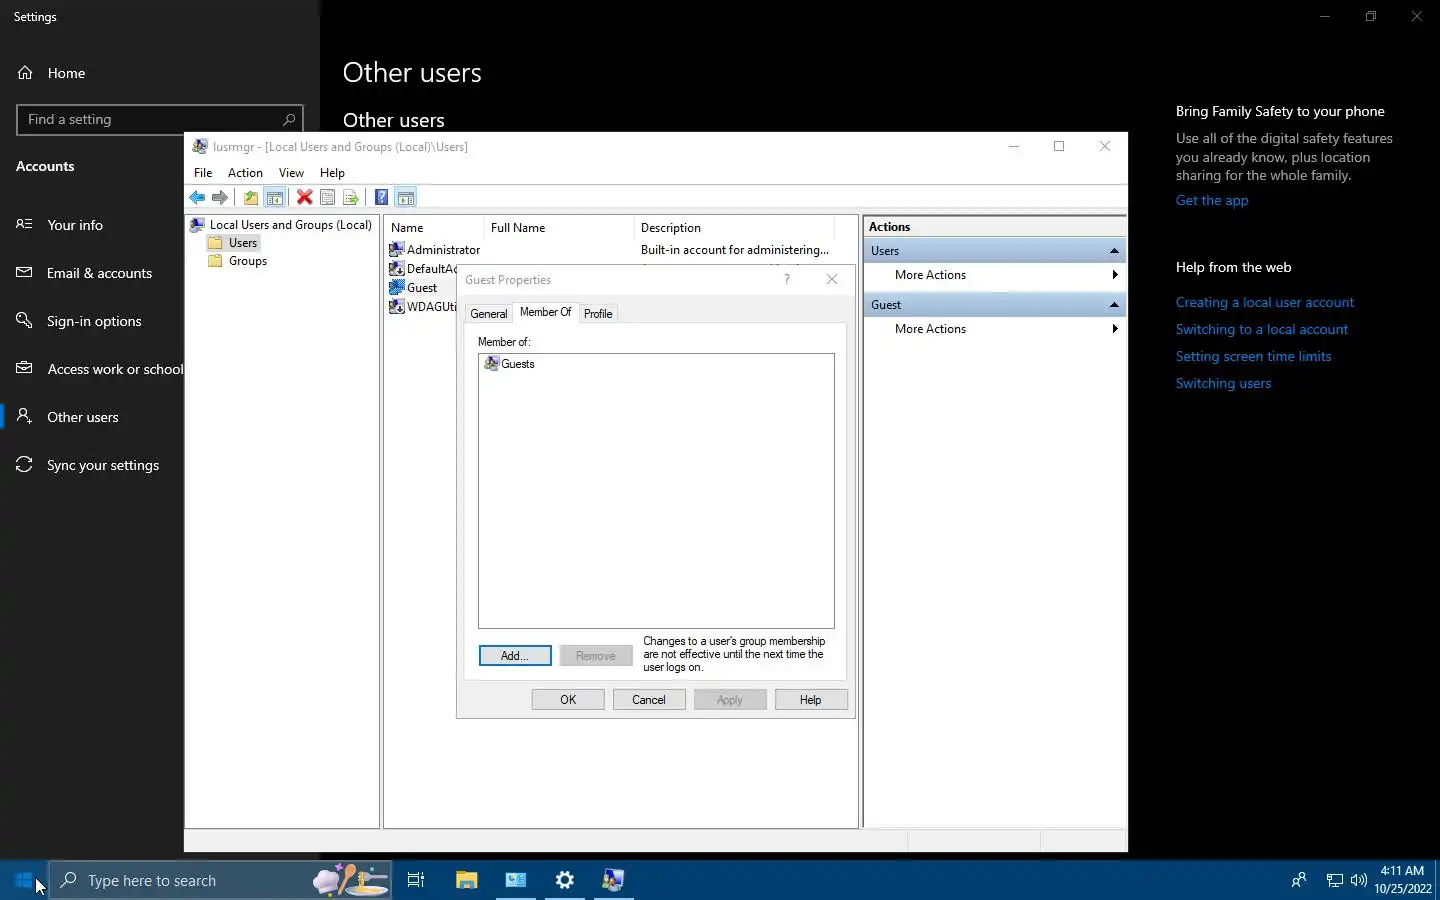Image resolution: width=1440 pixels, height=900 pixels.
Task: Click the WDAGUtilityAccount user icon
Action: [x=396, y=307]
